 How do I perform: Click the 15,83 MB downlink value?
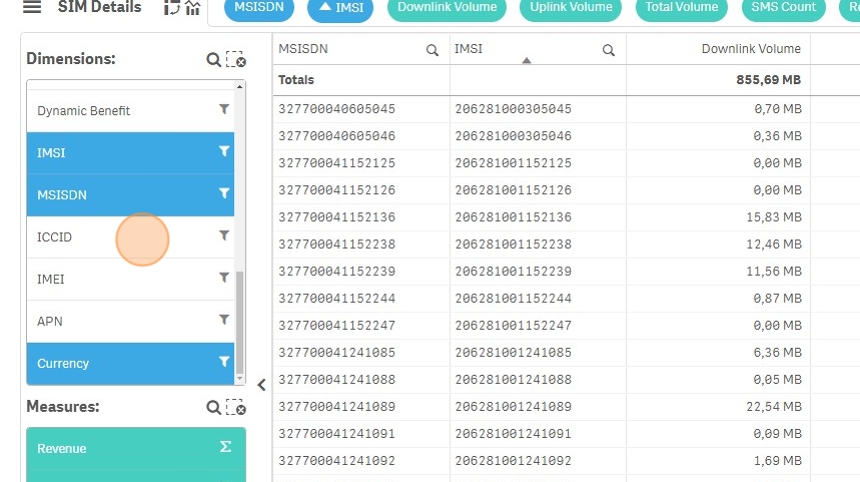click(x=774, y=217)
